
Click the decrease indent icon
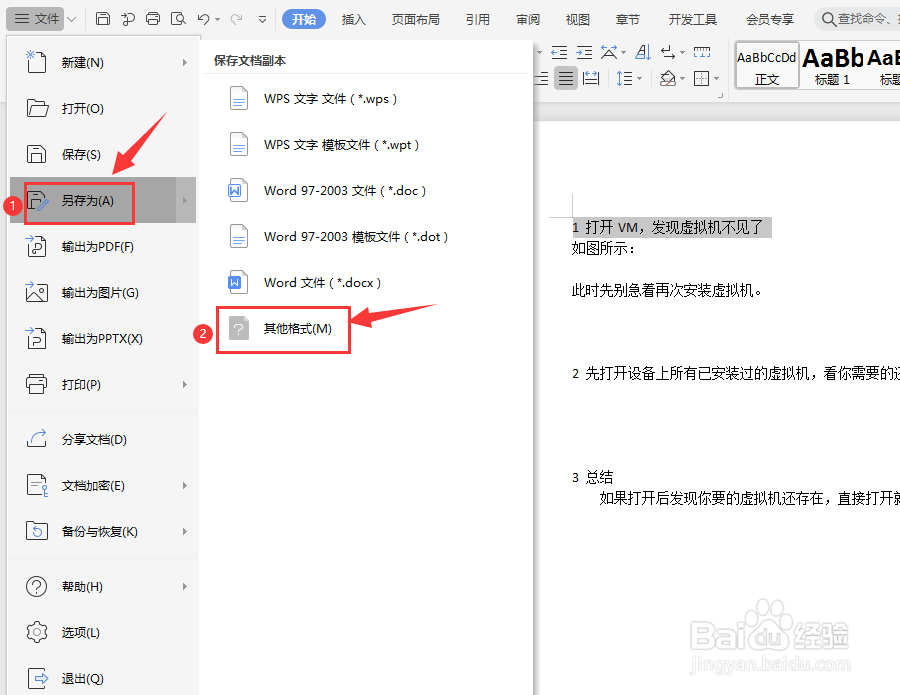pos(559,53)
